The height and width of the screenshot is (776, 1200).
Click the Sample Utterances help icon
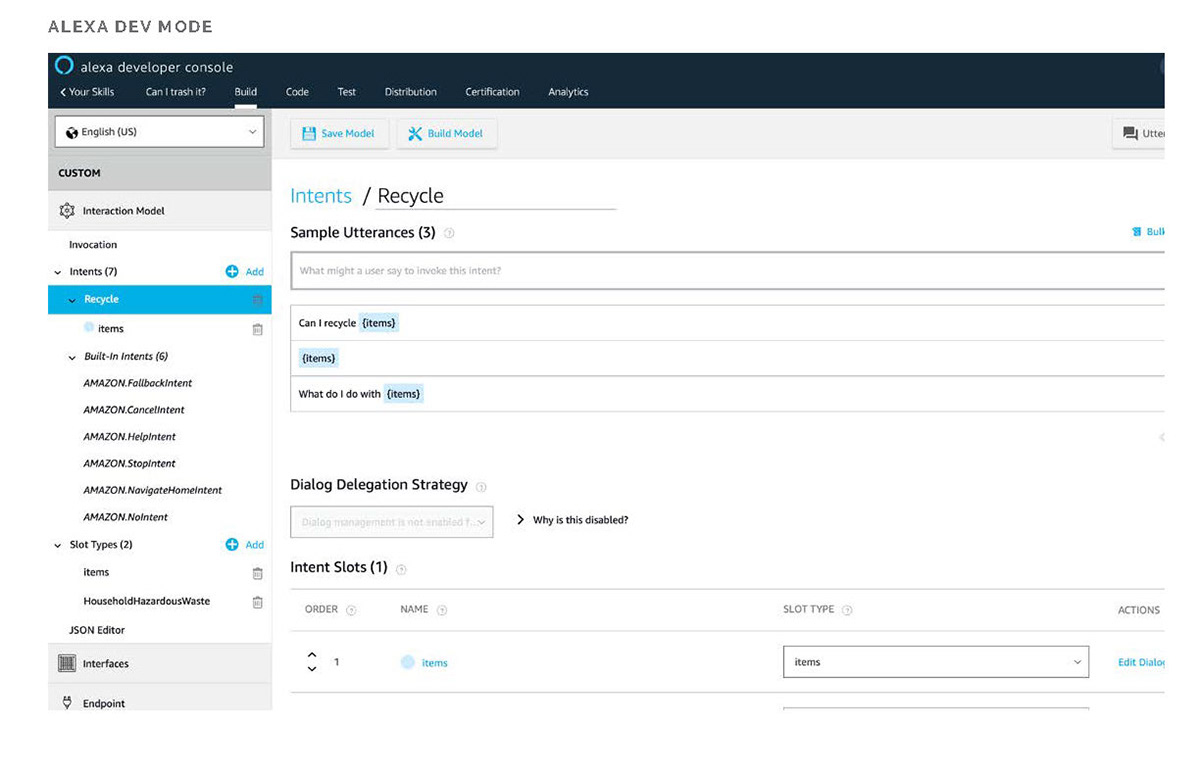[x=449, y=233]
